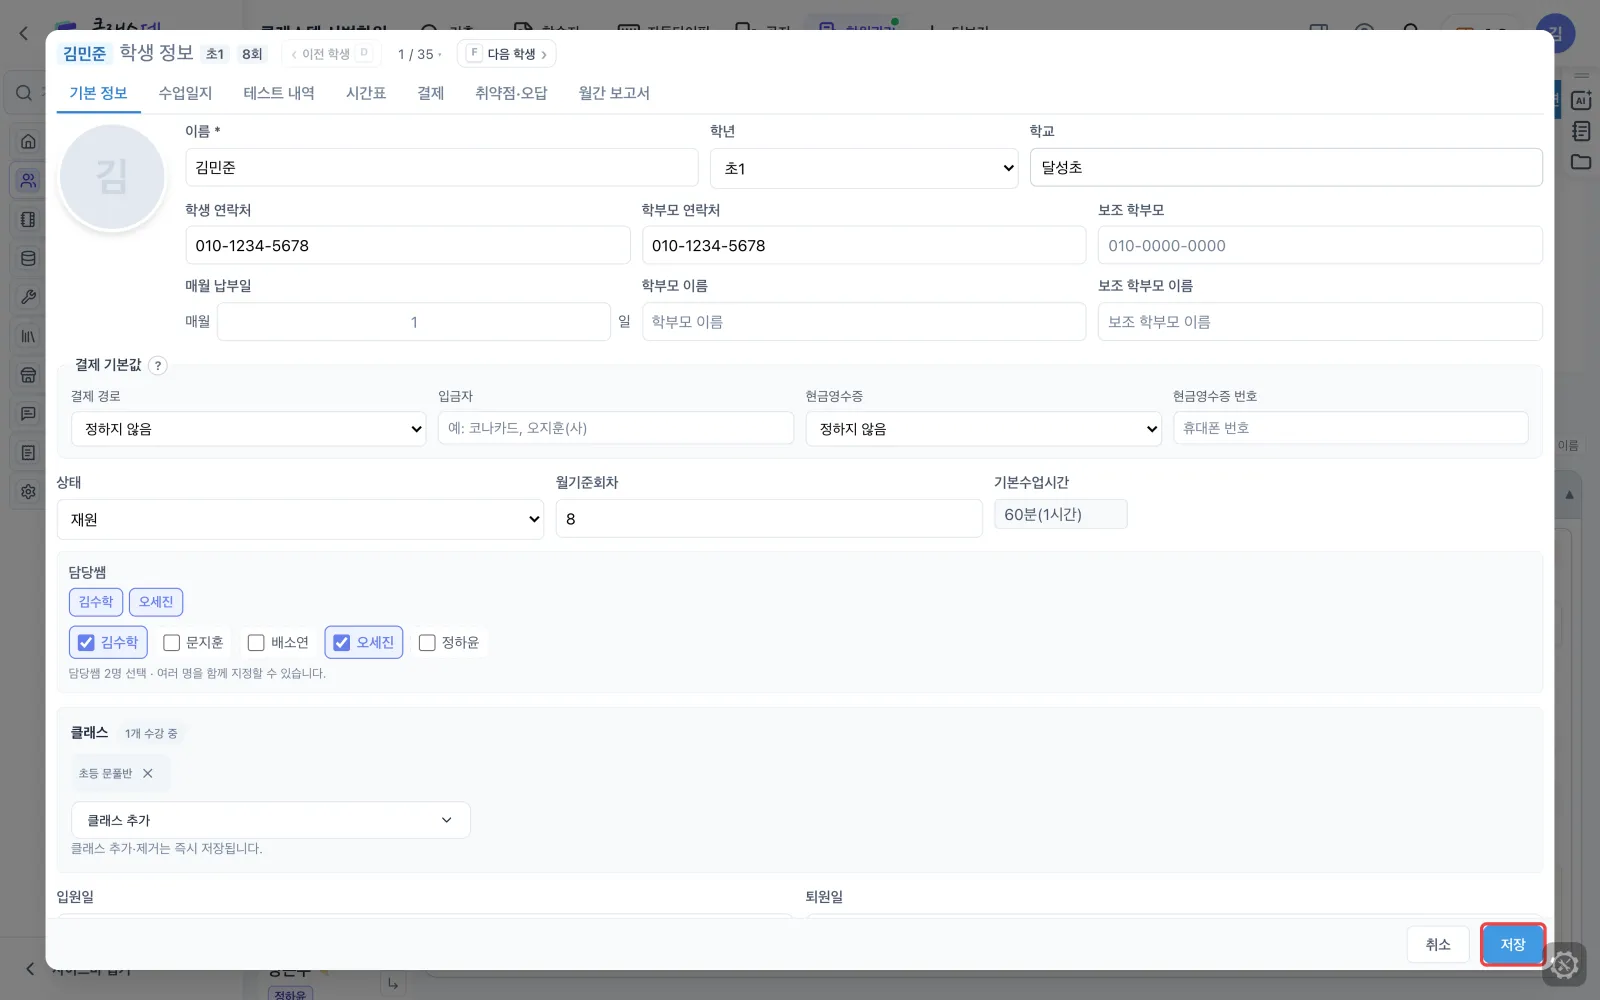Screen dimensions: 1600x1000
Task: Open the notebook icon in left sidebar
Action: point(28,220)
